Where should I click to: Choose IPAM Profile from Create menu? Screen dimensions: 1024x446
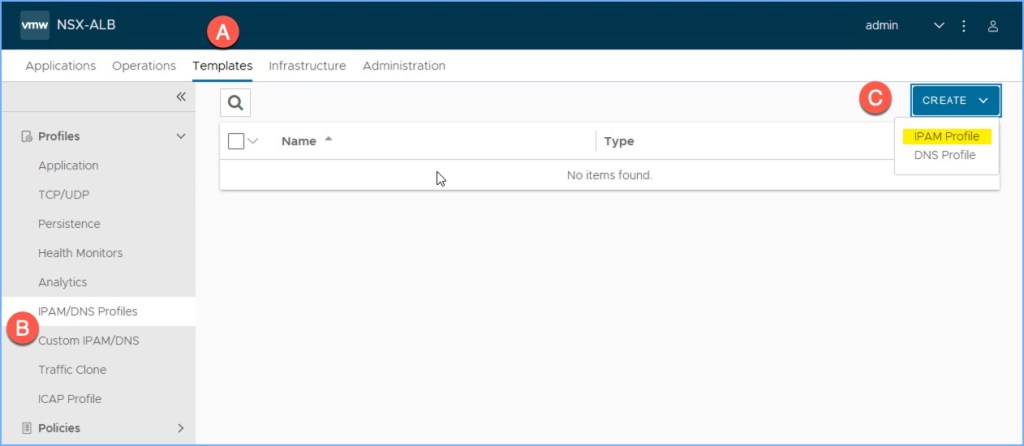946,136
